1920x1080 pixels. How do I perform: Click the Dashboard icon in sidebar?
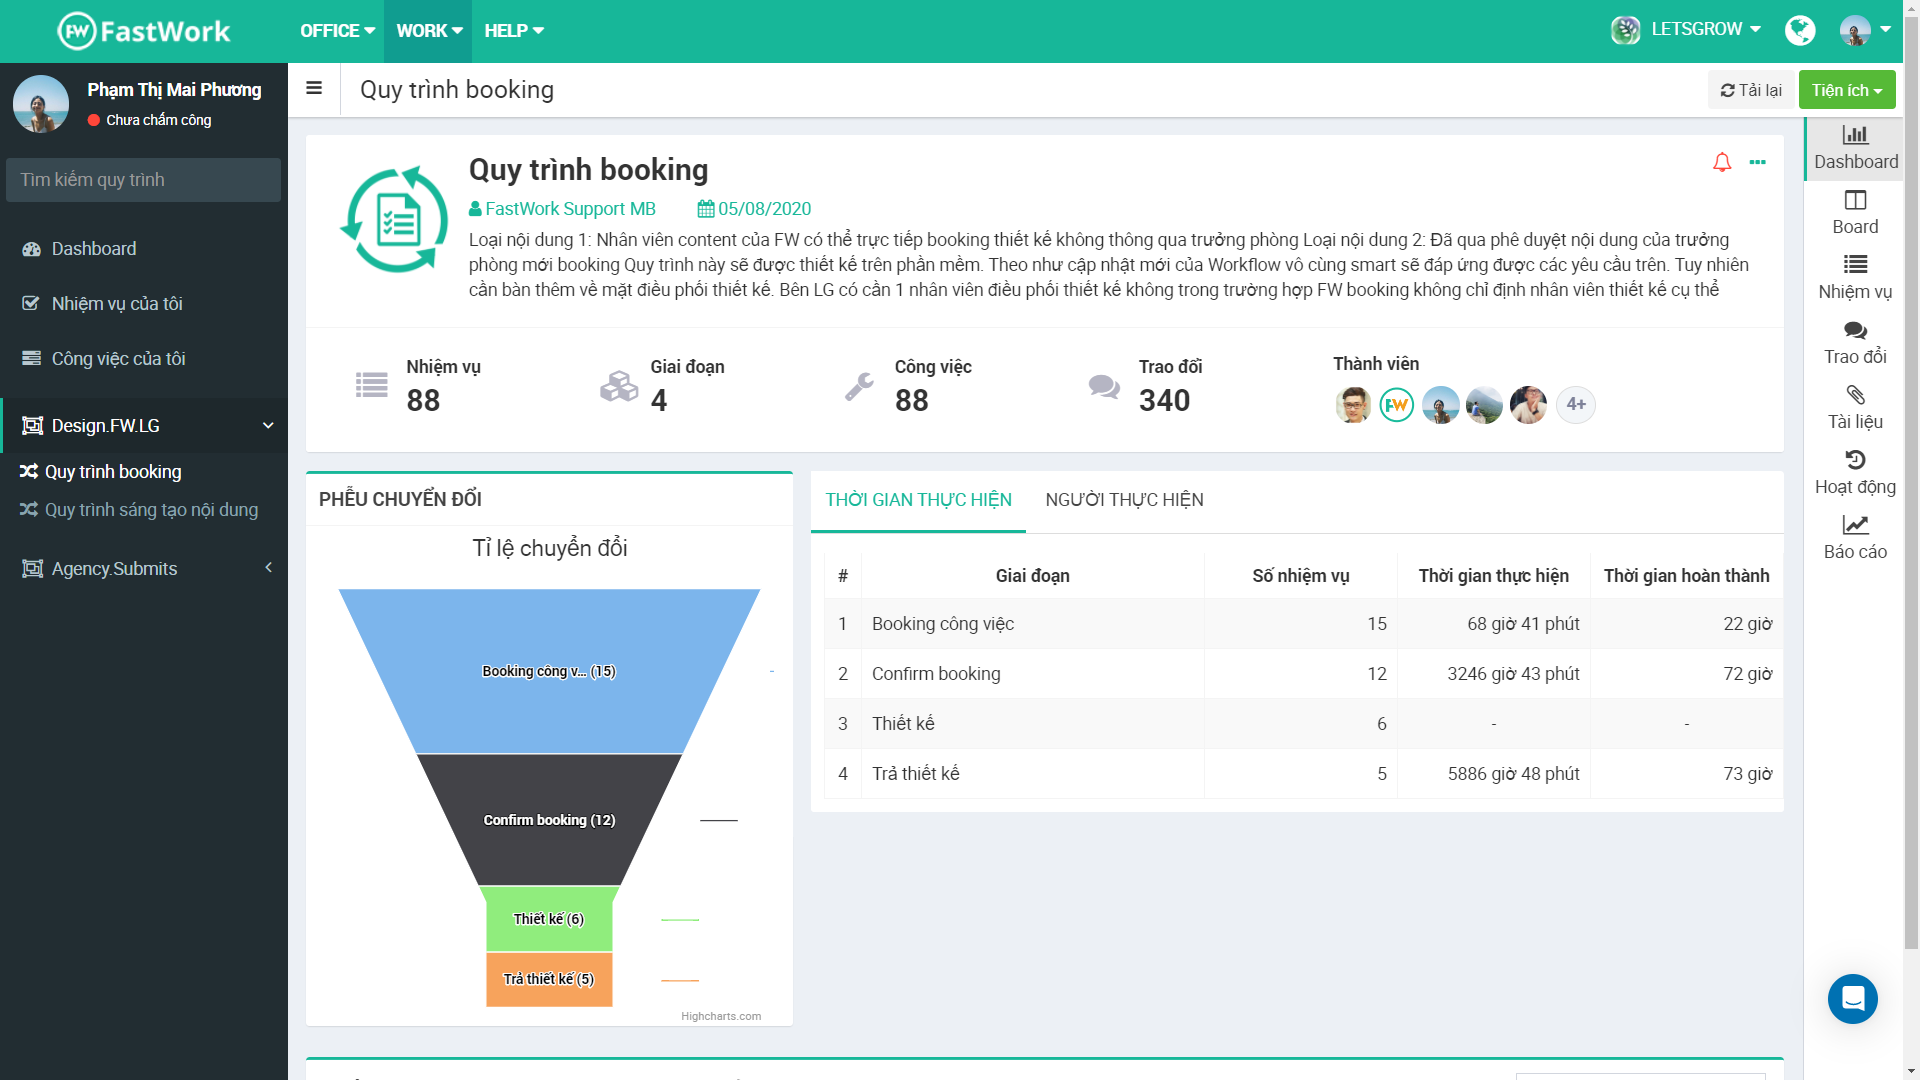pos(32,249)
